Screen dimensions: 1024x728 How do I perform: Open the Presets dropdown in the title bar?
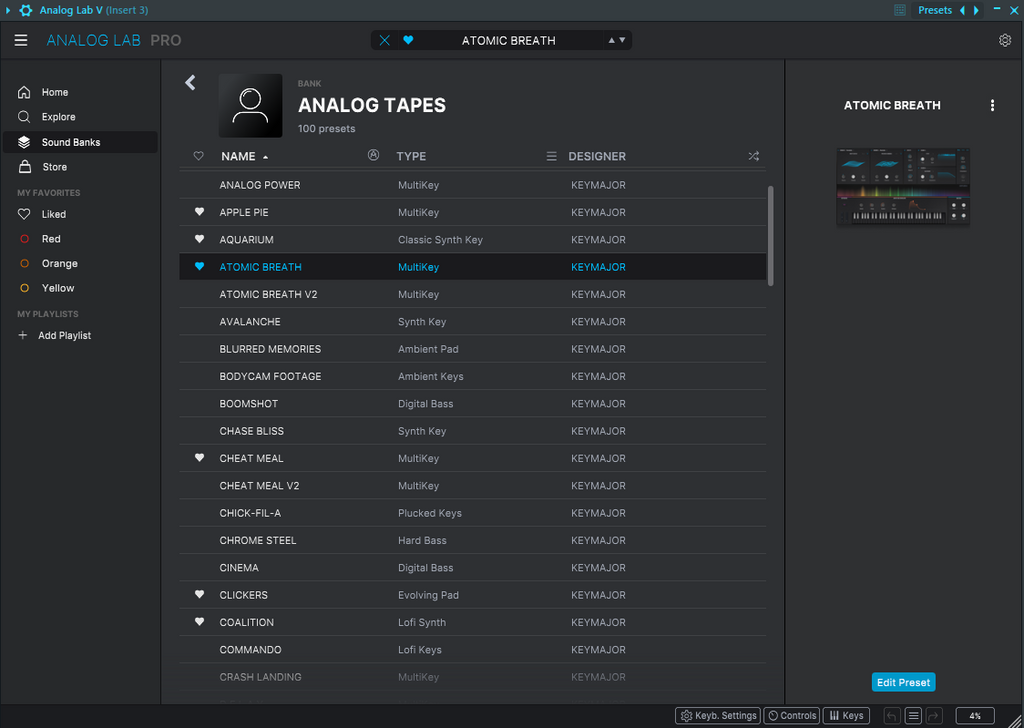[x=935, y=10]
